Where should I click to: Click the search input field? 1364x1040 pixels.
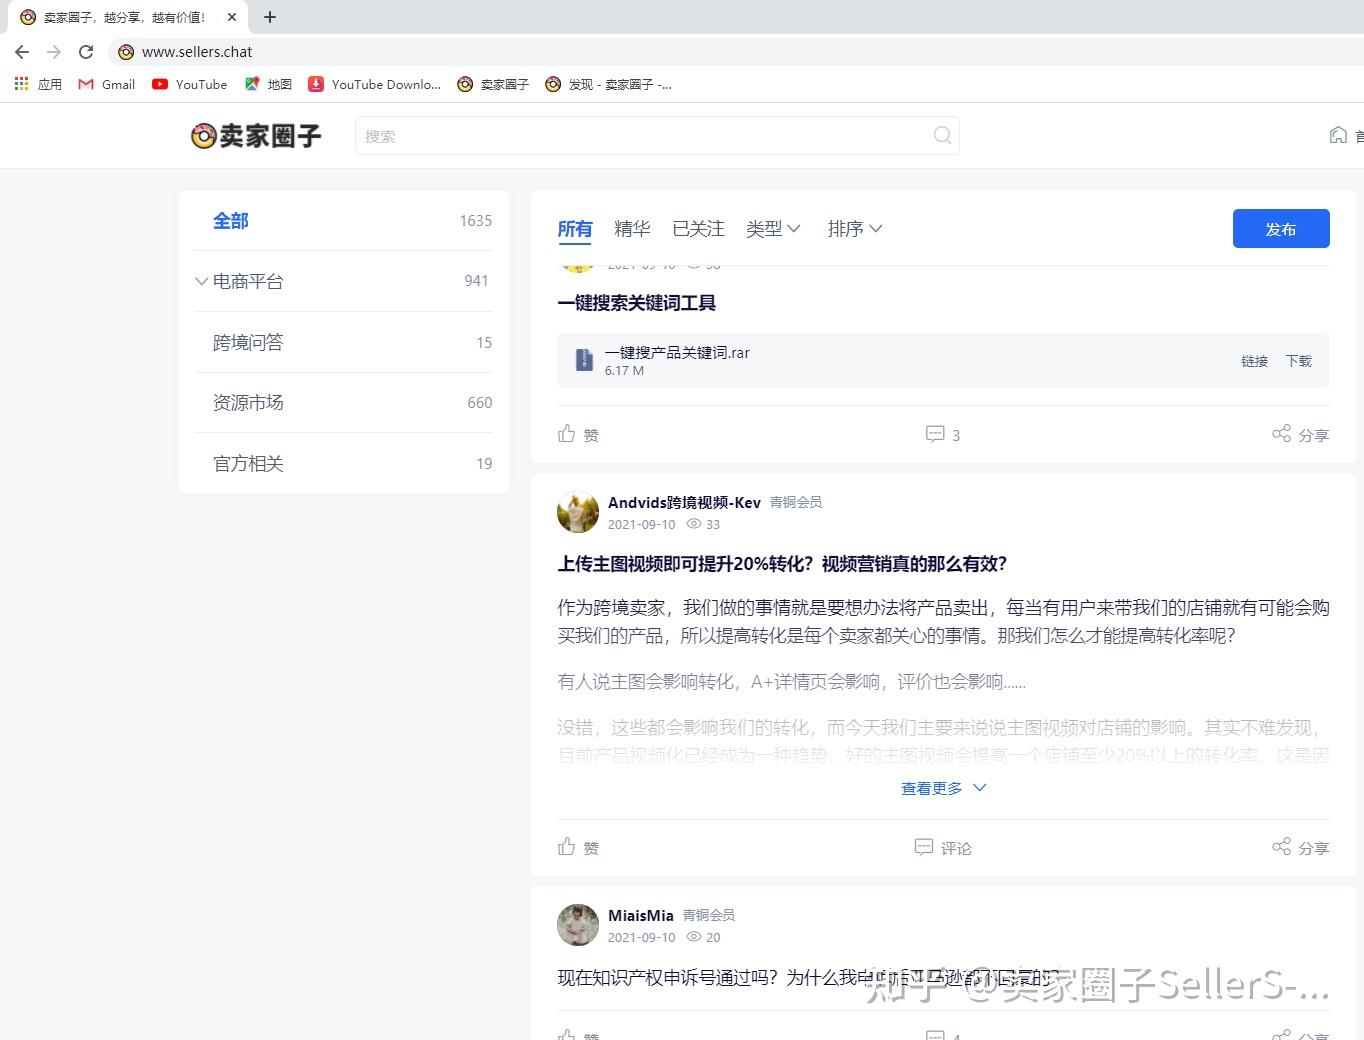[650, 135]
